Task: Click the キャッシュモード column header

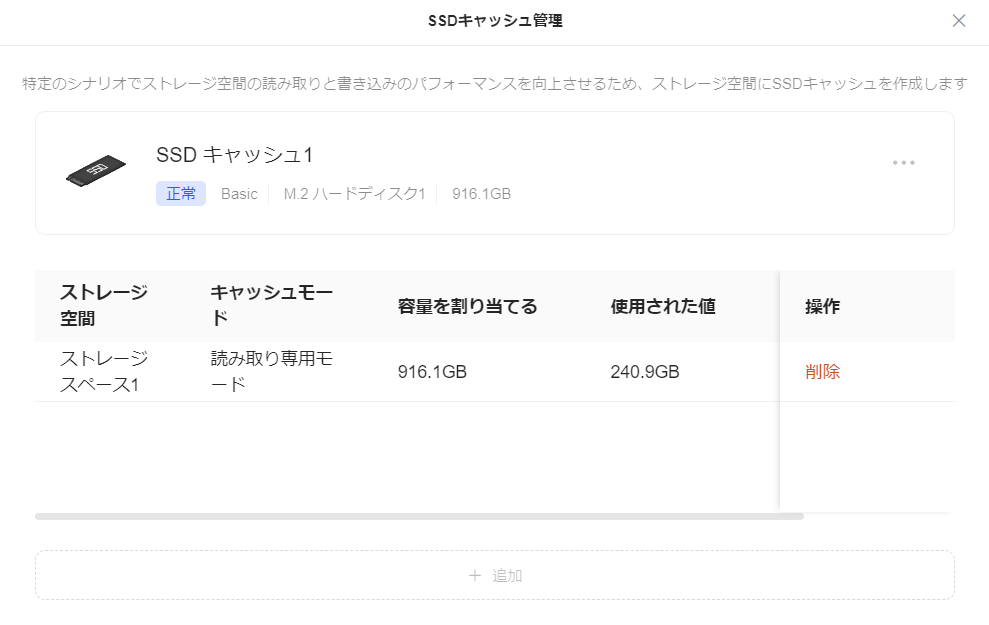Action: tap(271, 305)
